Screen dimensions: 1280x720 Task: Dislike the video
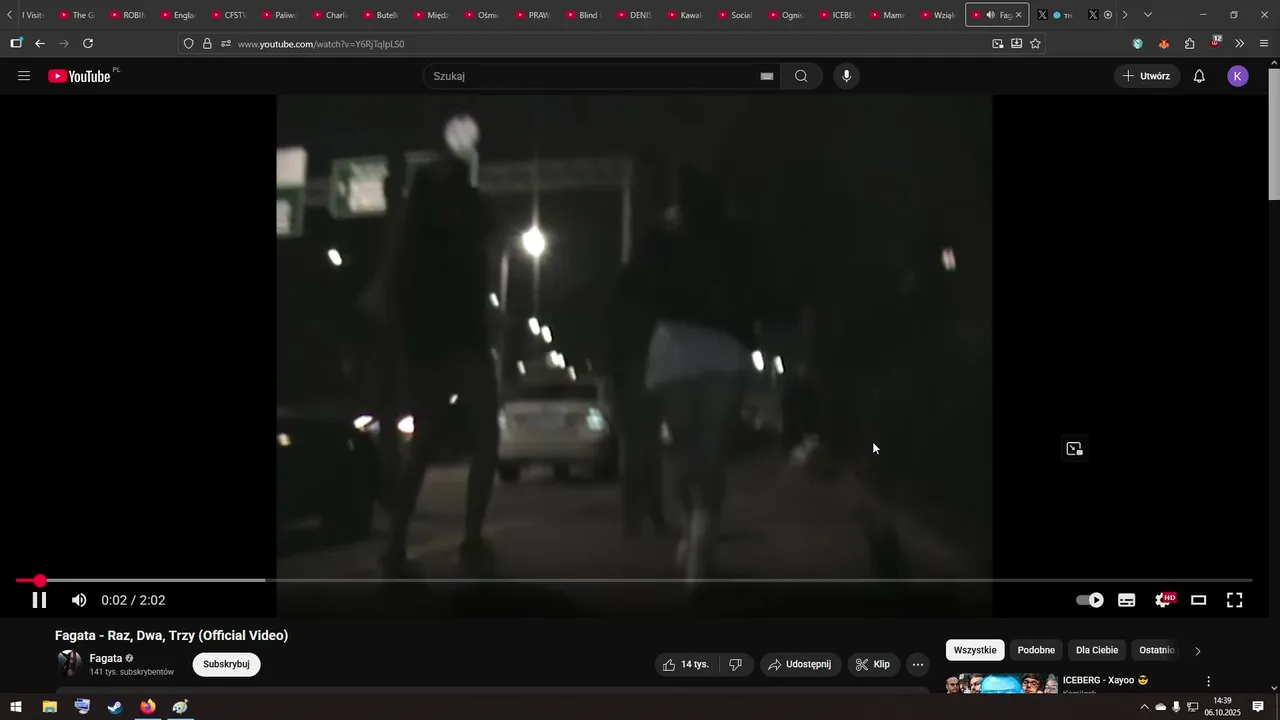pyautogui.click(x=735, y=664)
